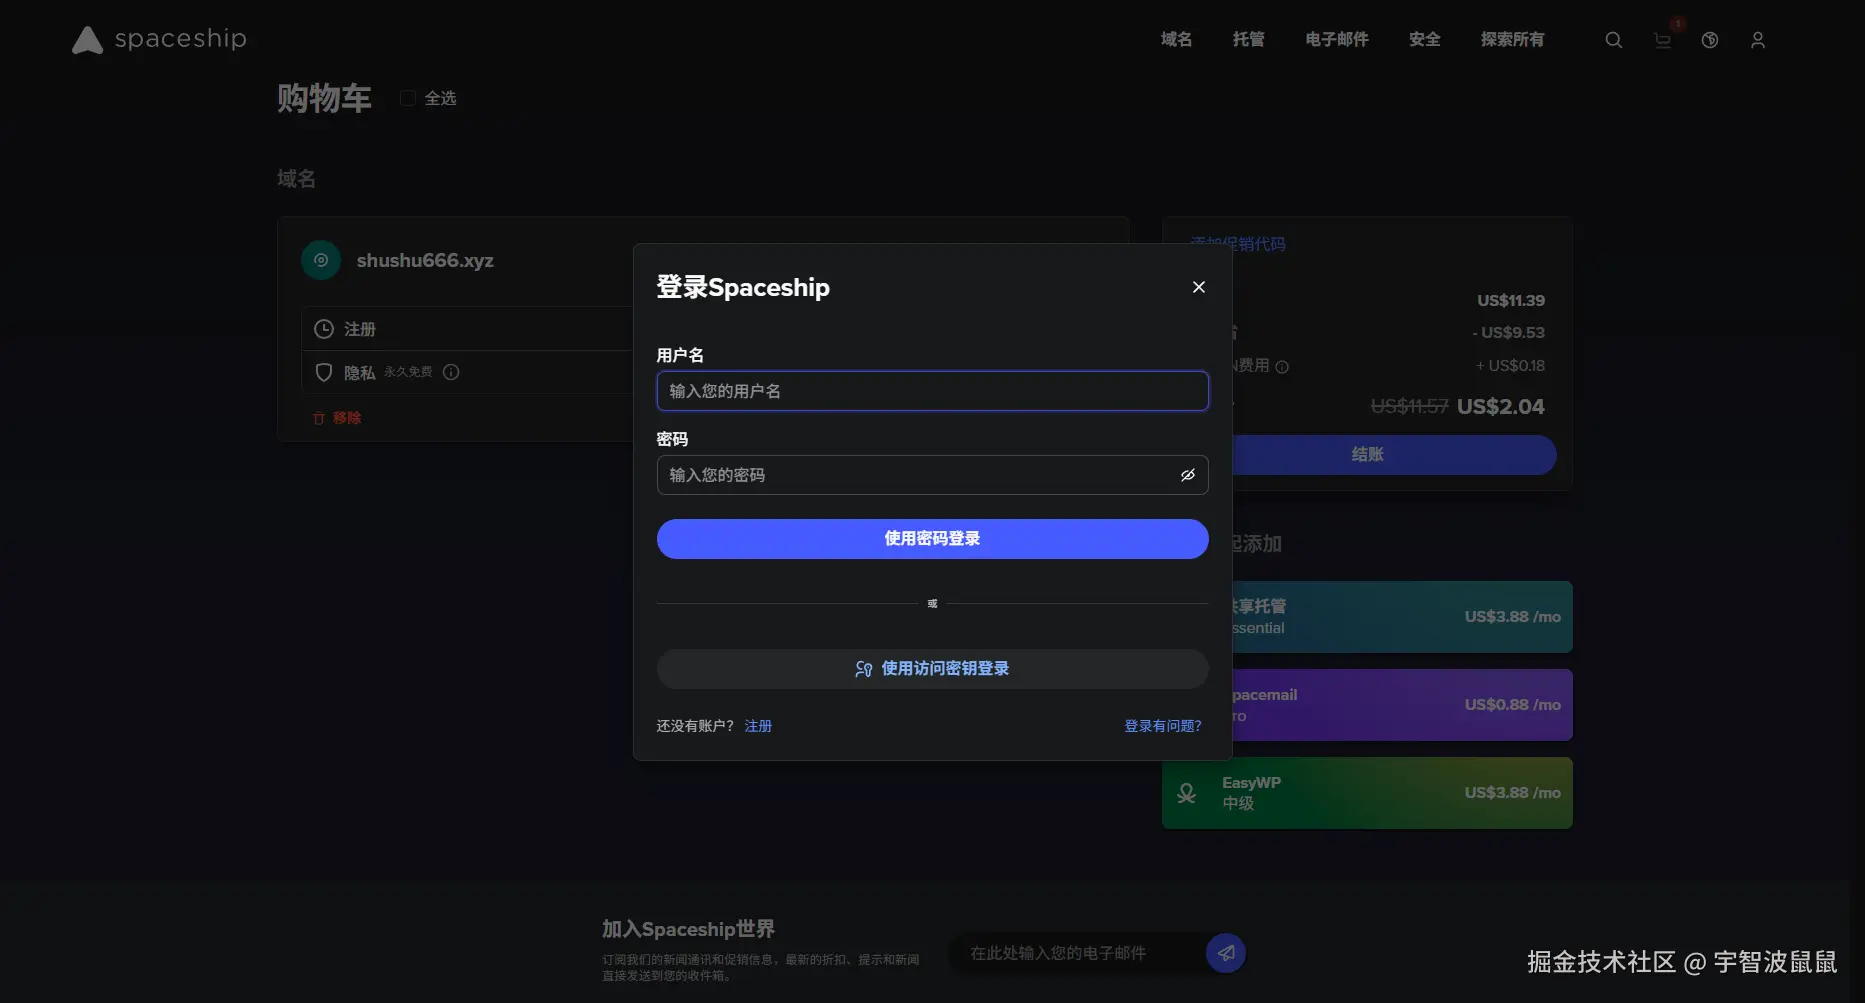The height and width of the screenshot is (1003, 1865).
Task: Open the user account icon in the header
Action: click(1758, 40)
